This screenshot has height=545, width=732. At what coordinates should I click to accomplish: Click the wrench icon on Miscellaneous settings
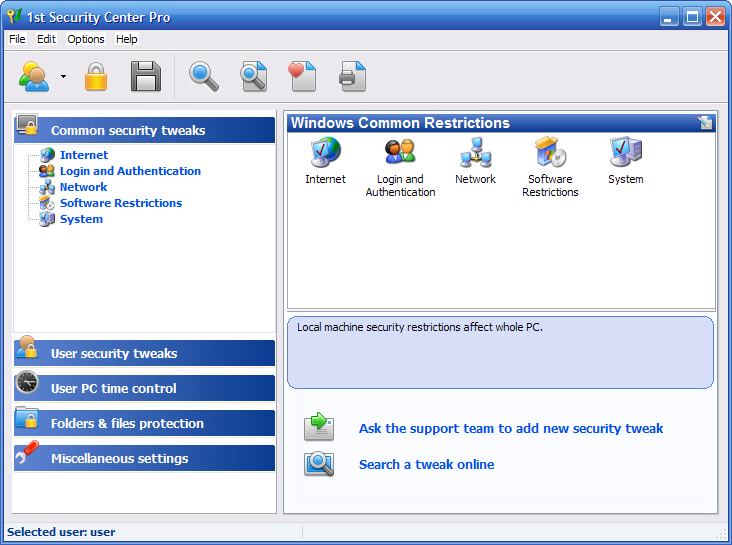coord(27,453)
